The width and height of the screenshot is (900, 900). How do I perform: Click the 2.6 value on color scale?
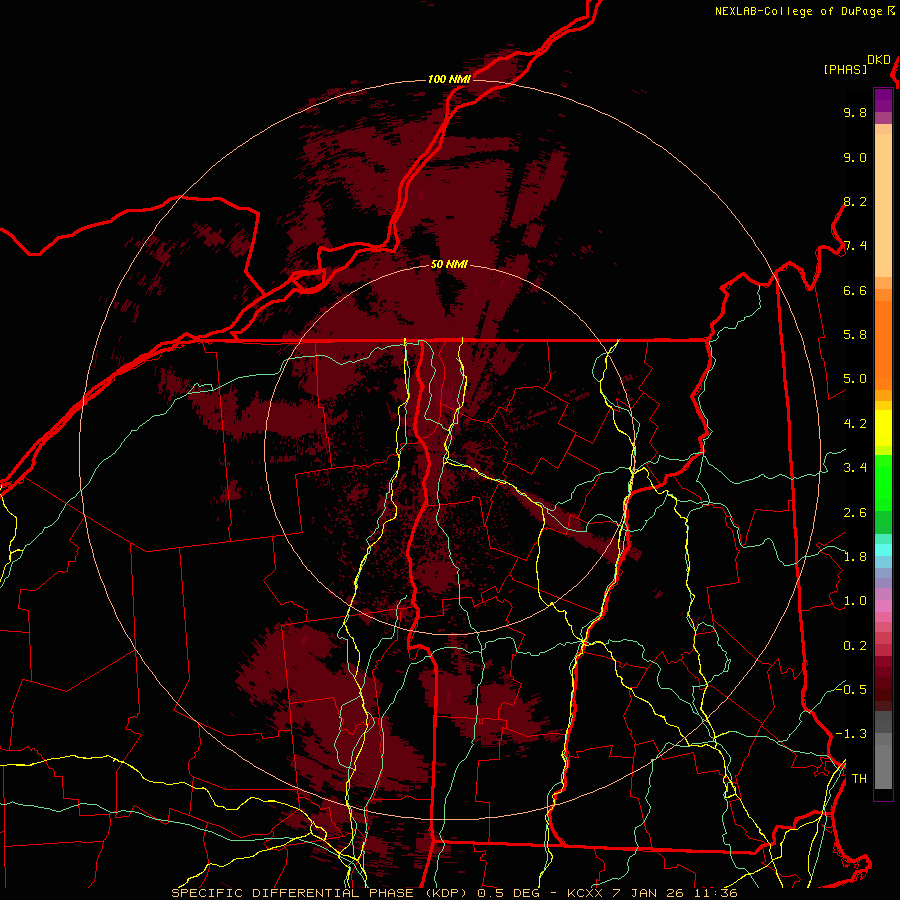855,513
